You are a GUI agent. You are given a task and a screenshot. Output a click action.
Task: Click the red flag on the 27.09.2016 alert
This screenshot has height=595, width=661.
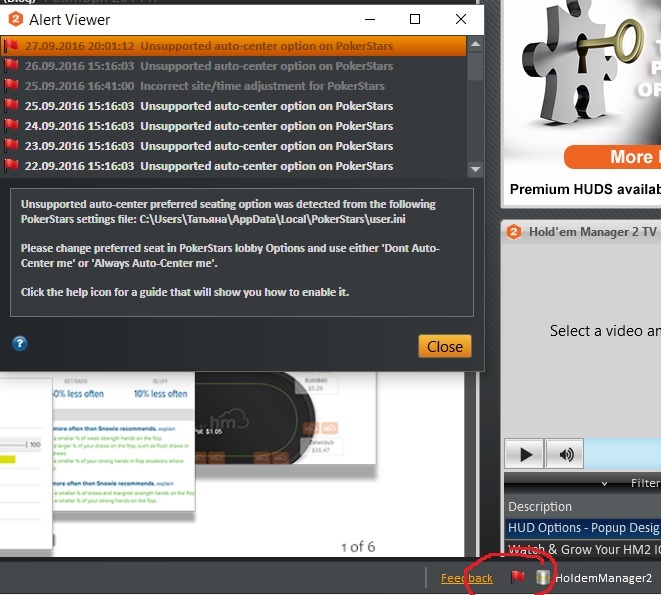pyautogui.click(x=11, y=45)
